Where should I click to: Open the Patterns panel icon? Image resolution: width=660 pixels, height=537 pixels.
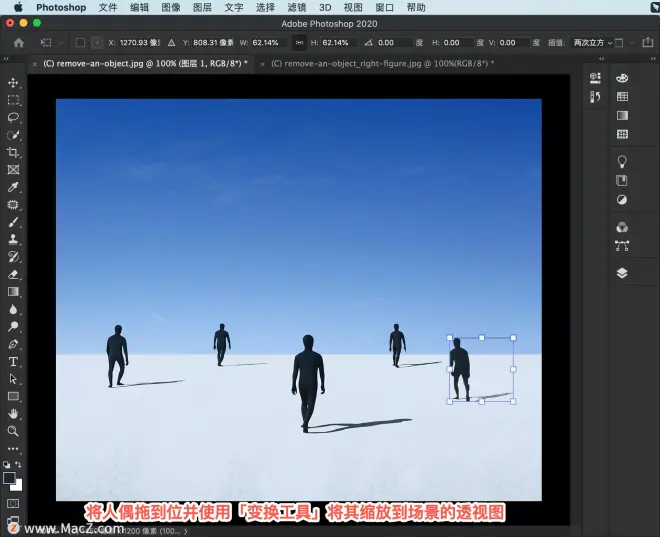pos(622,134)
